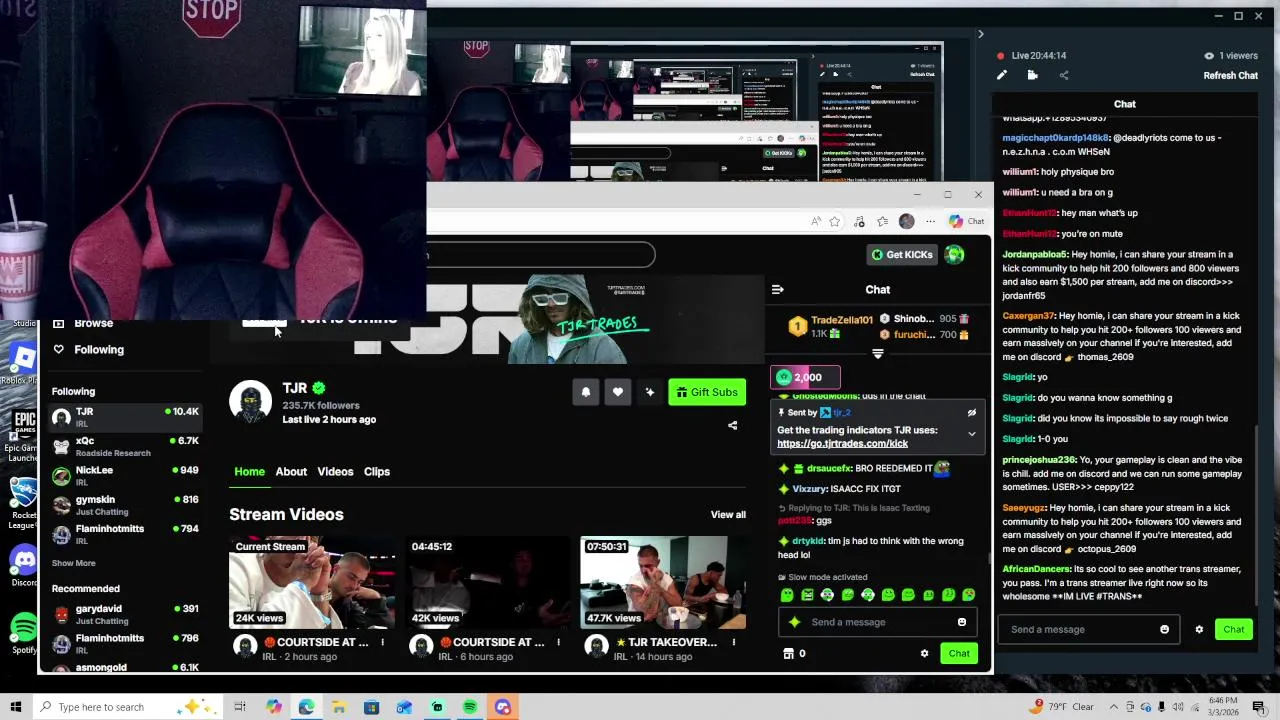
Task: Collapse dashboard side panel arrow
Action: [x=980, y=34]
